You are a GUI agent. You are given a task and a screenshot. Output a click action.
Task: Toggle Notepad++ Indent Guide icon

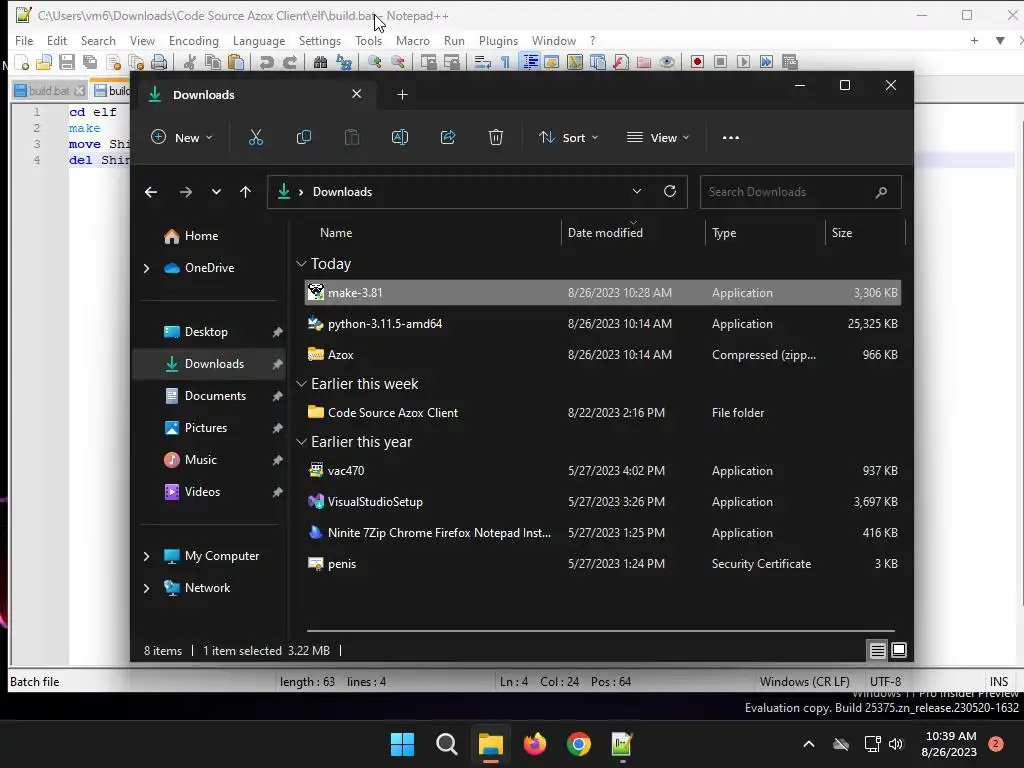[530, 62]
